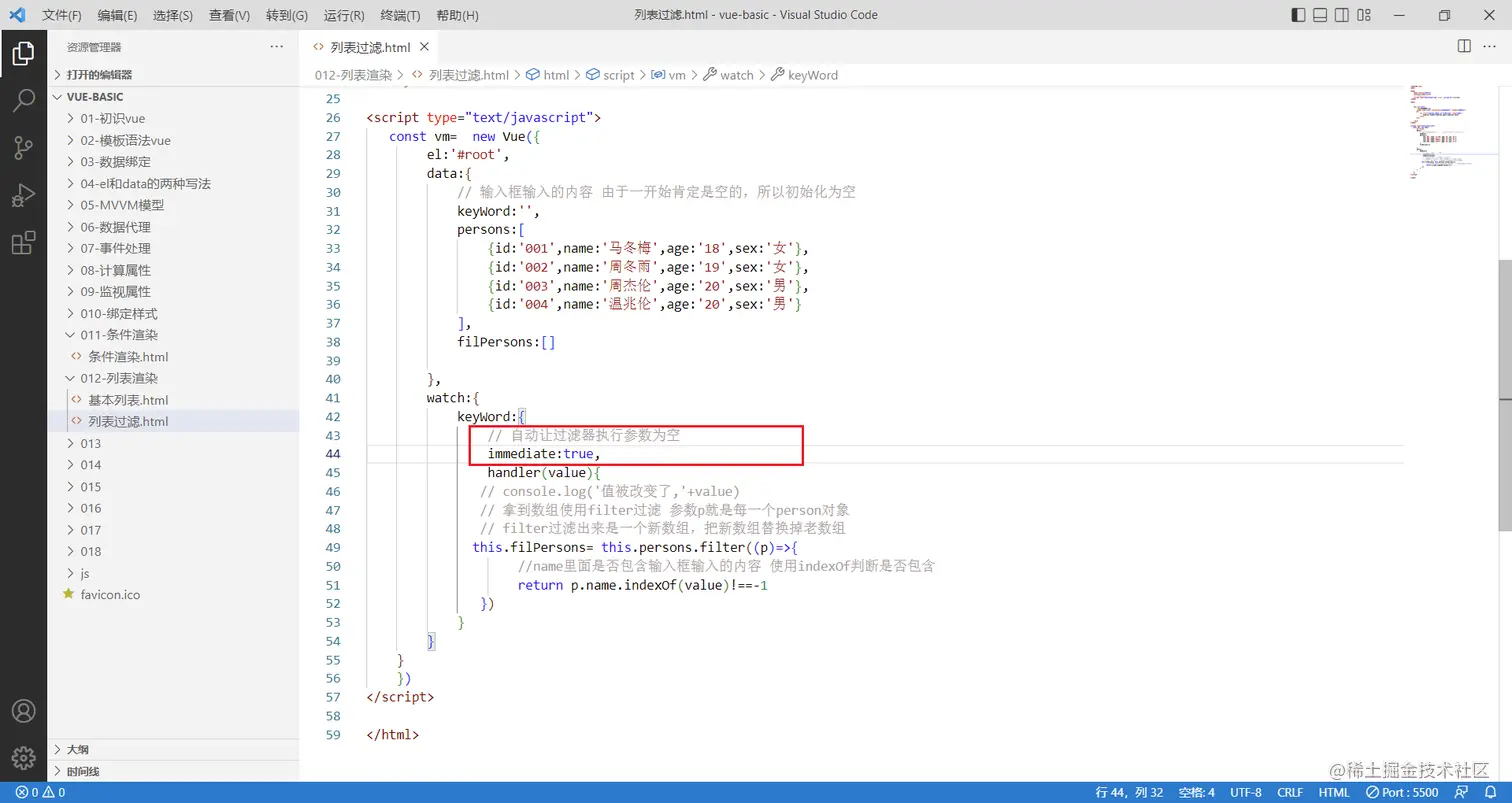Open customize layout icon in title bar
Viewport: 1512px width, 803px height.
(x=1364, y=15)
